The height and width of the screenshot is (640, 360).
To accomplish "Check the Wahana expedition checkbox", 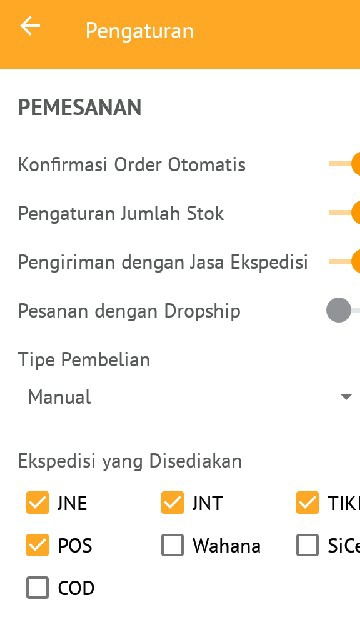I will pos(172,545).
